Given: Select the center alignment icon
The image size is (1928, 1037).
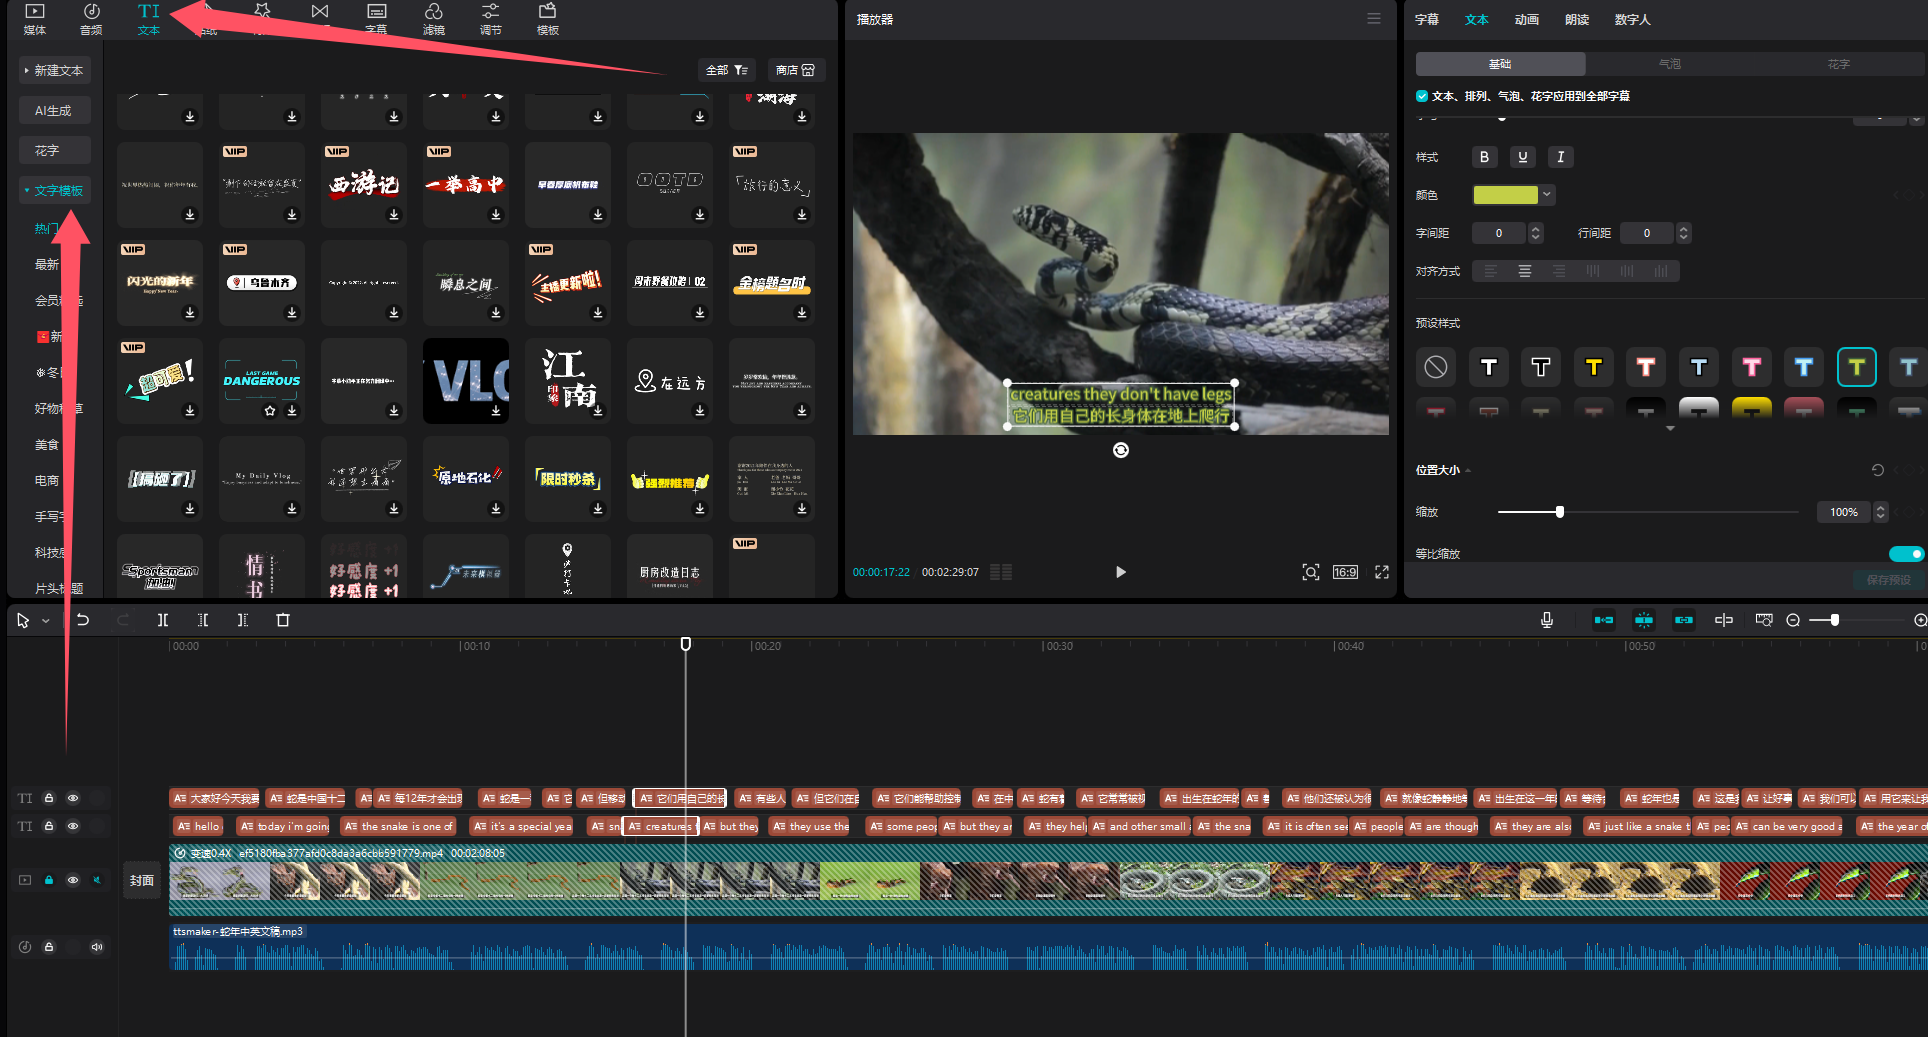Looking at the screenshot, I should [1525, 271].
